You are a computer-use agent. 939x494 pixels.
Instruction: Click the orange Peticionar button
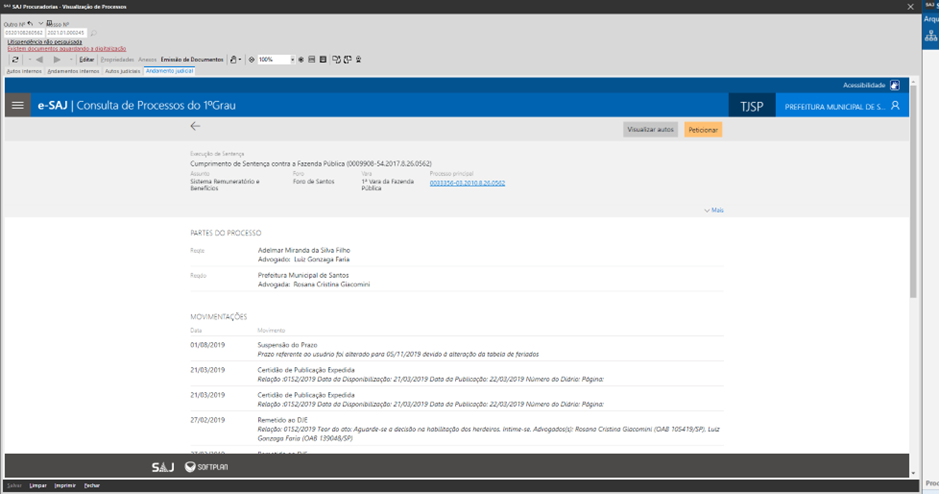tap(703, 130)
